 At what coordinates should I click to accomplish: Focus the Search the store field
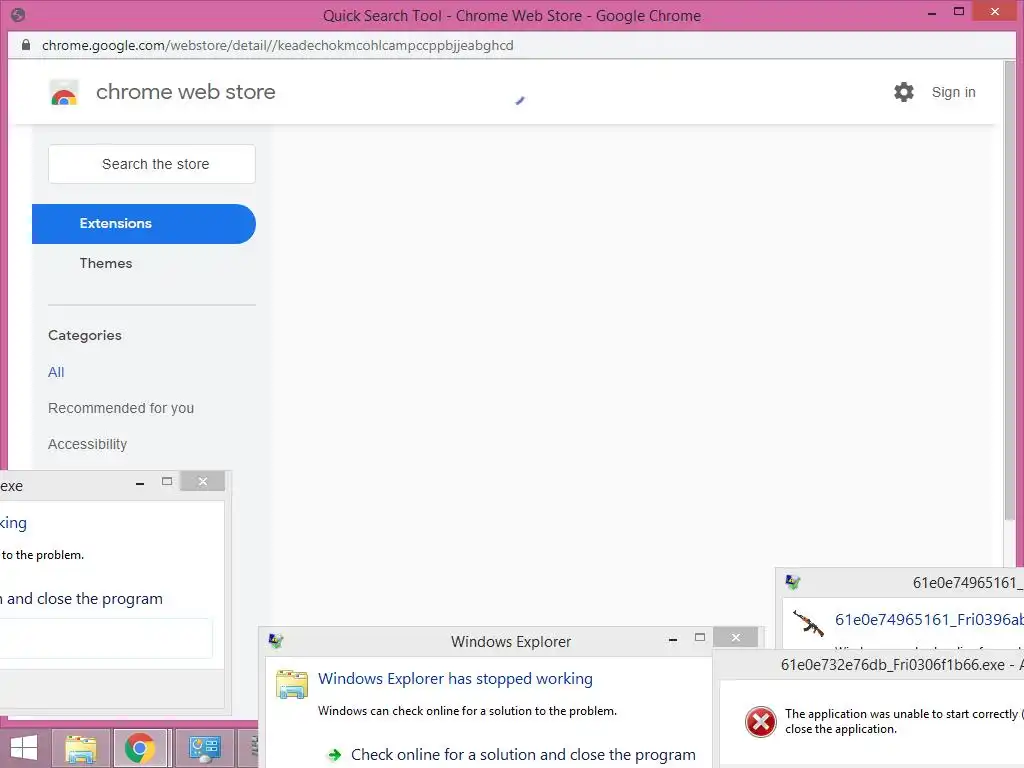click(152, 164)
